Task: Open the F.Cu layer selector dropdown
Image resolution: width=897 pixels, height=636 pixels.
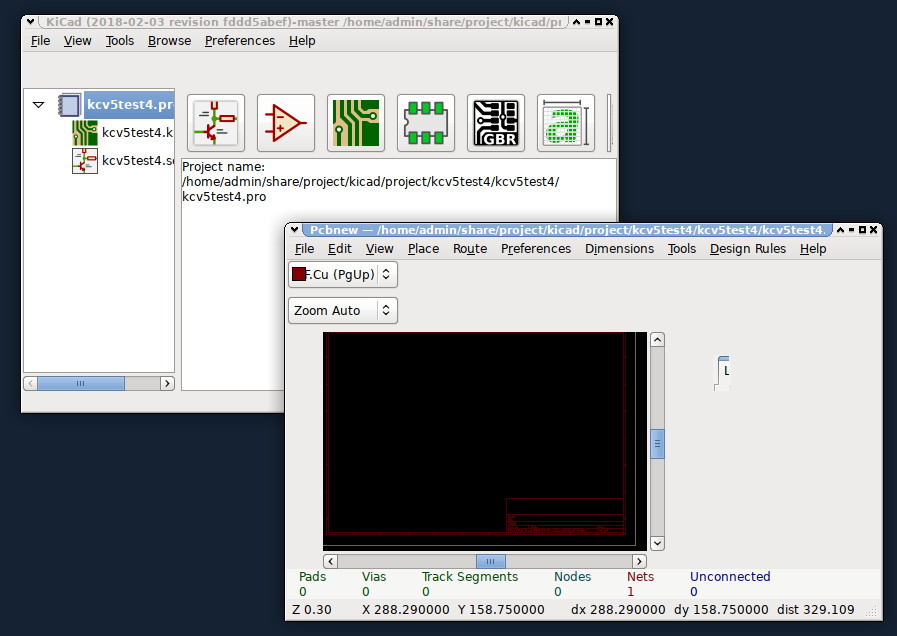Action: pyautogui.click(x=388, y=273)
